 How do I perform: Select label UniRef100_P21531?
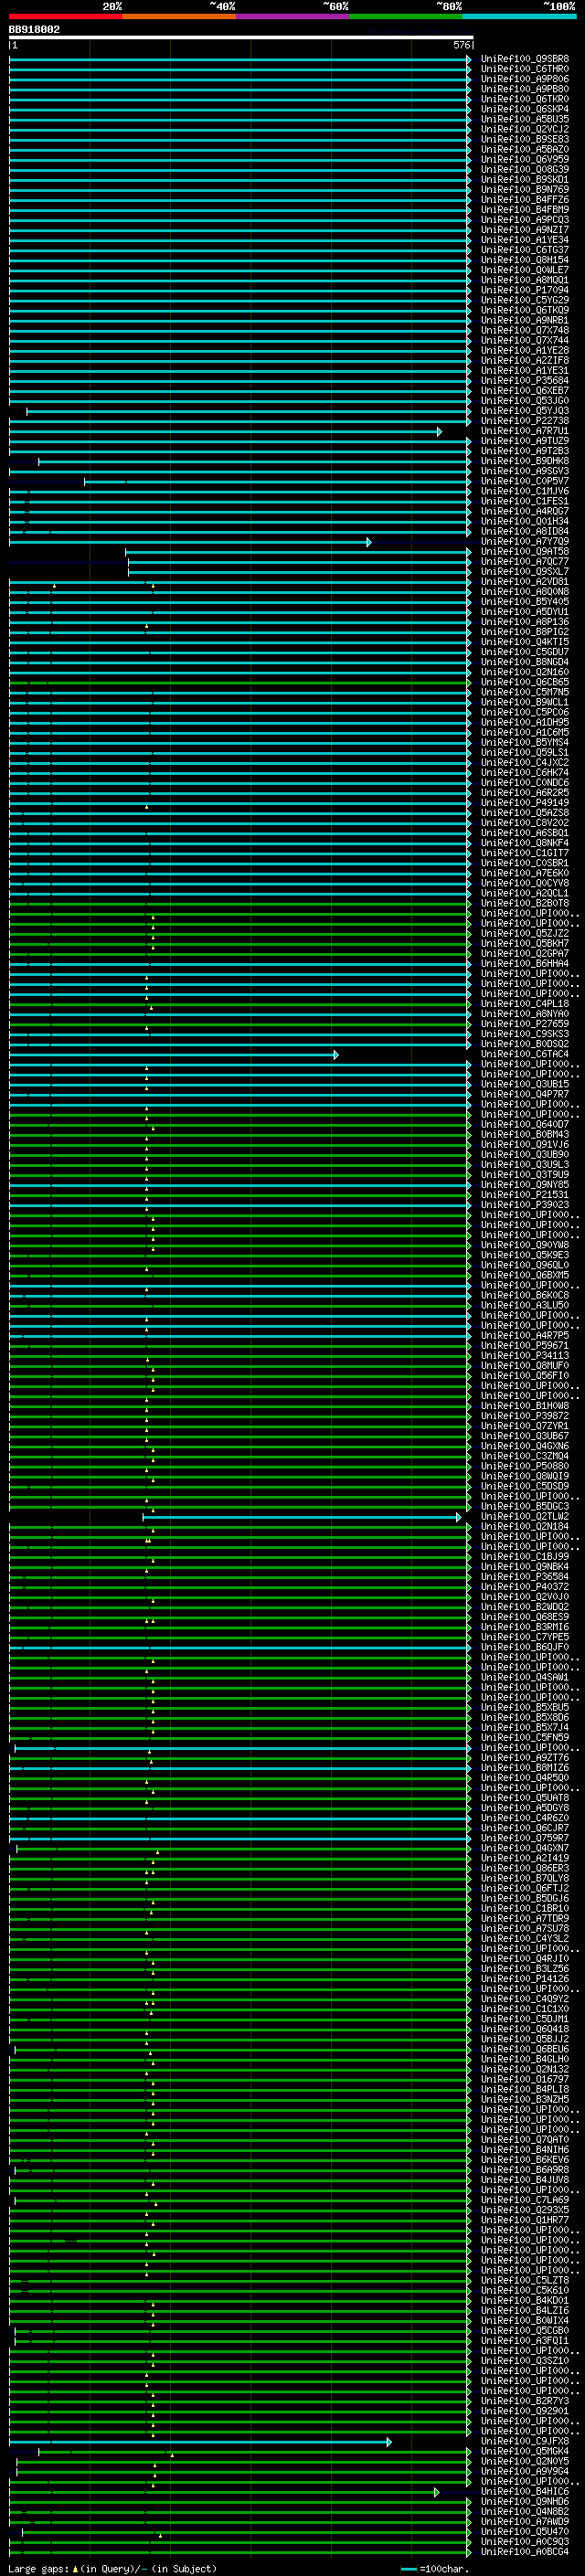525,1195
